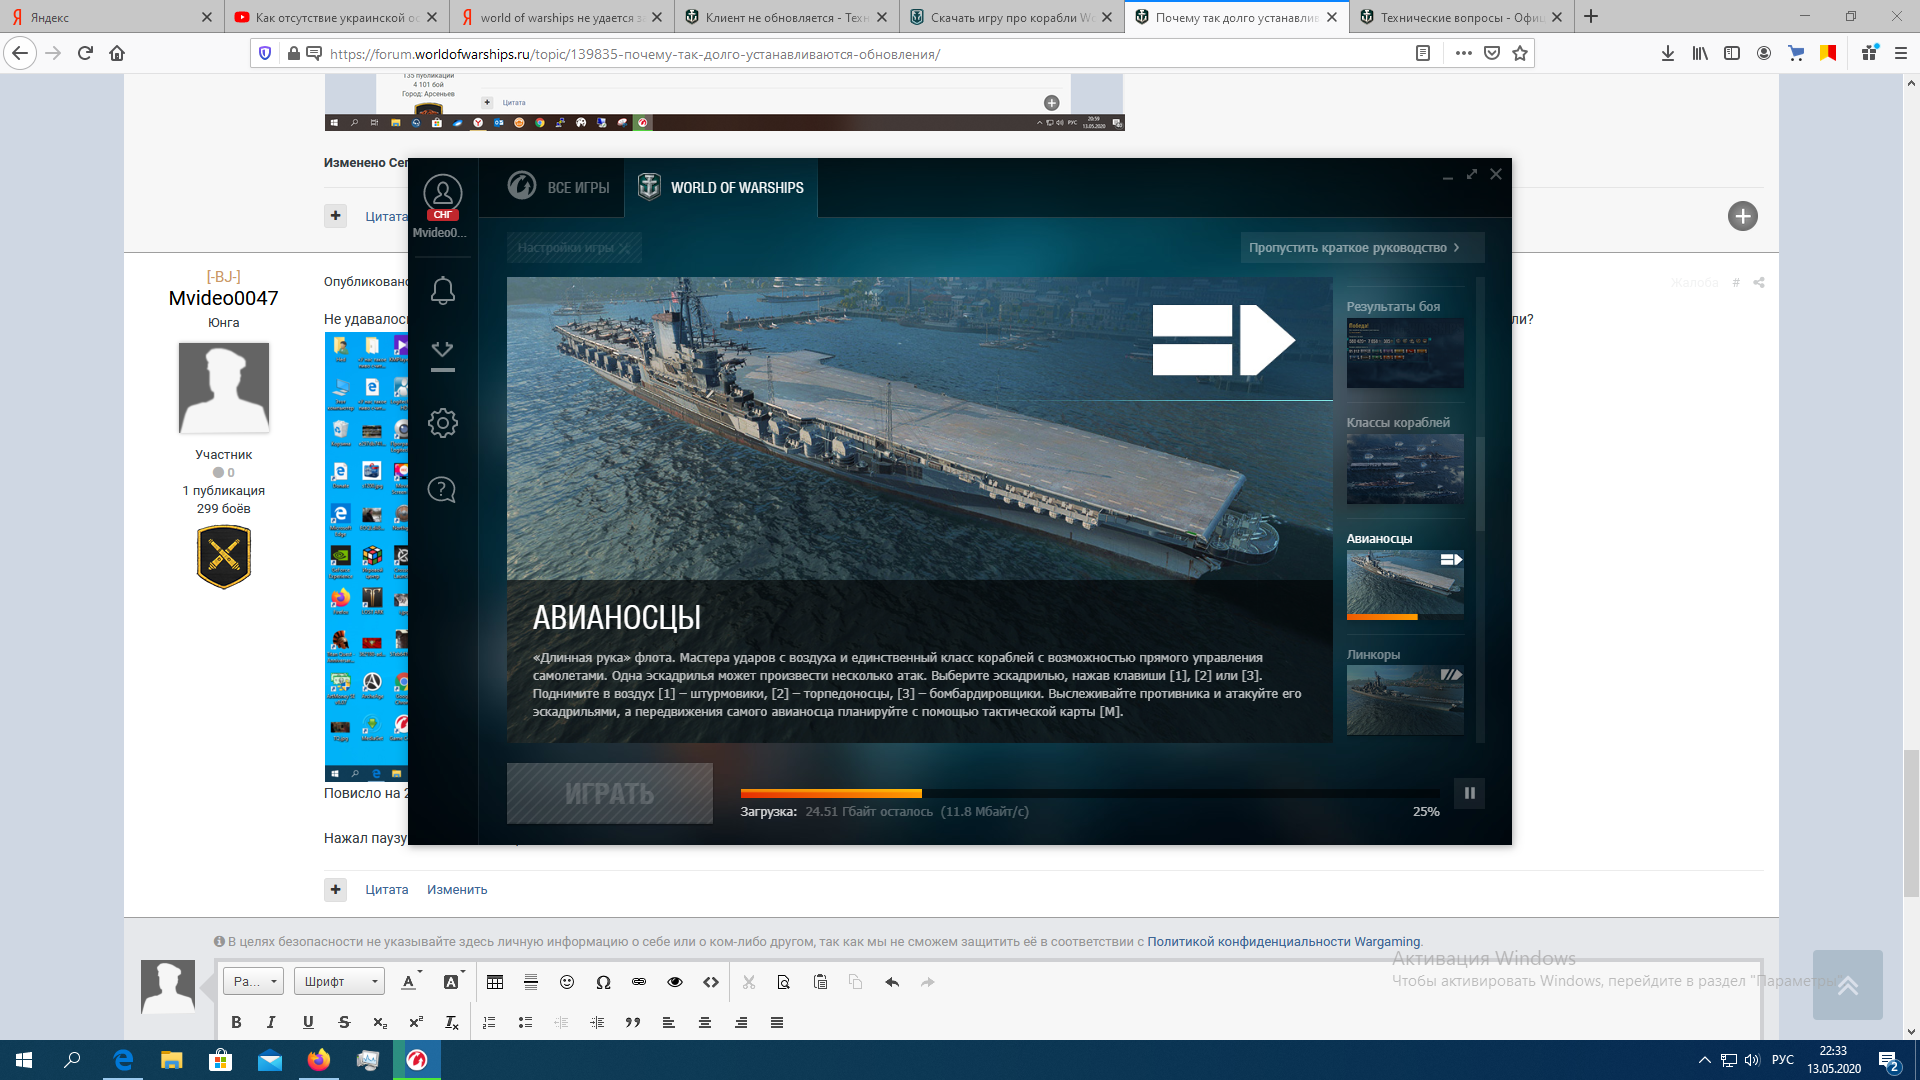Open Firefox from Windows taskbar

point(319,1060)
